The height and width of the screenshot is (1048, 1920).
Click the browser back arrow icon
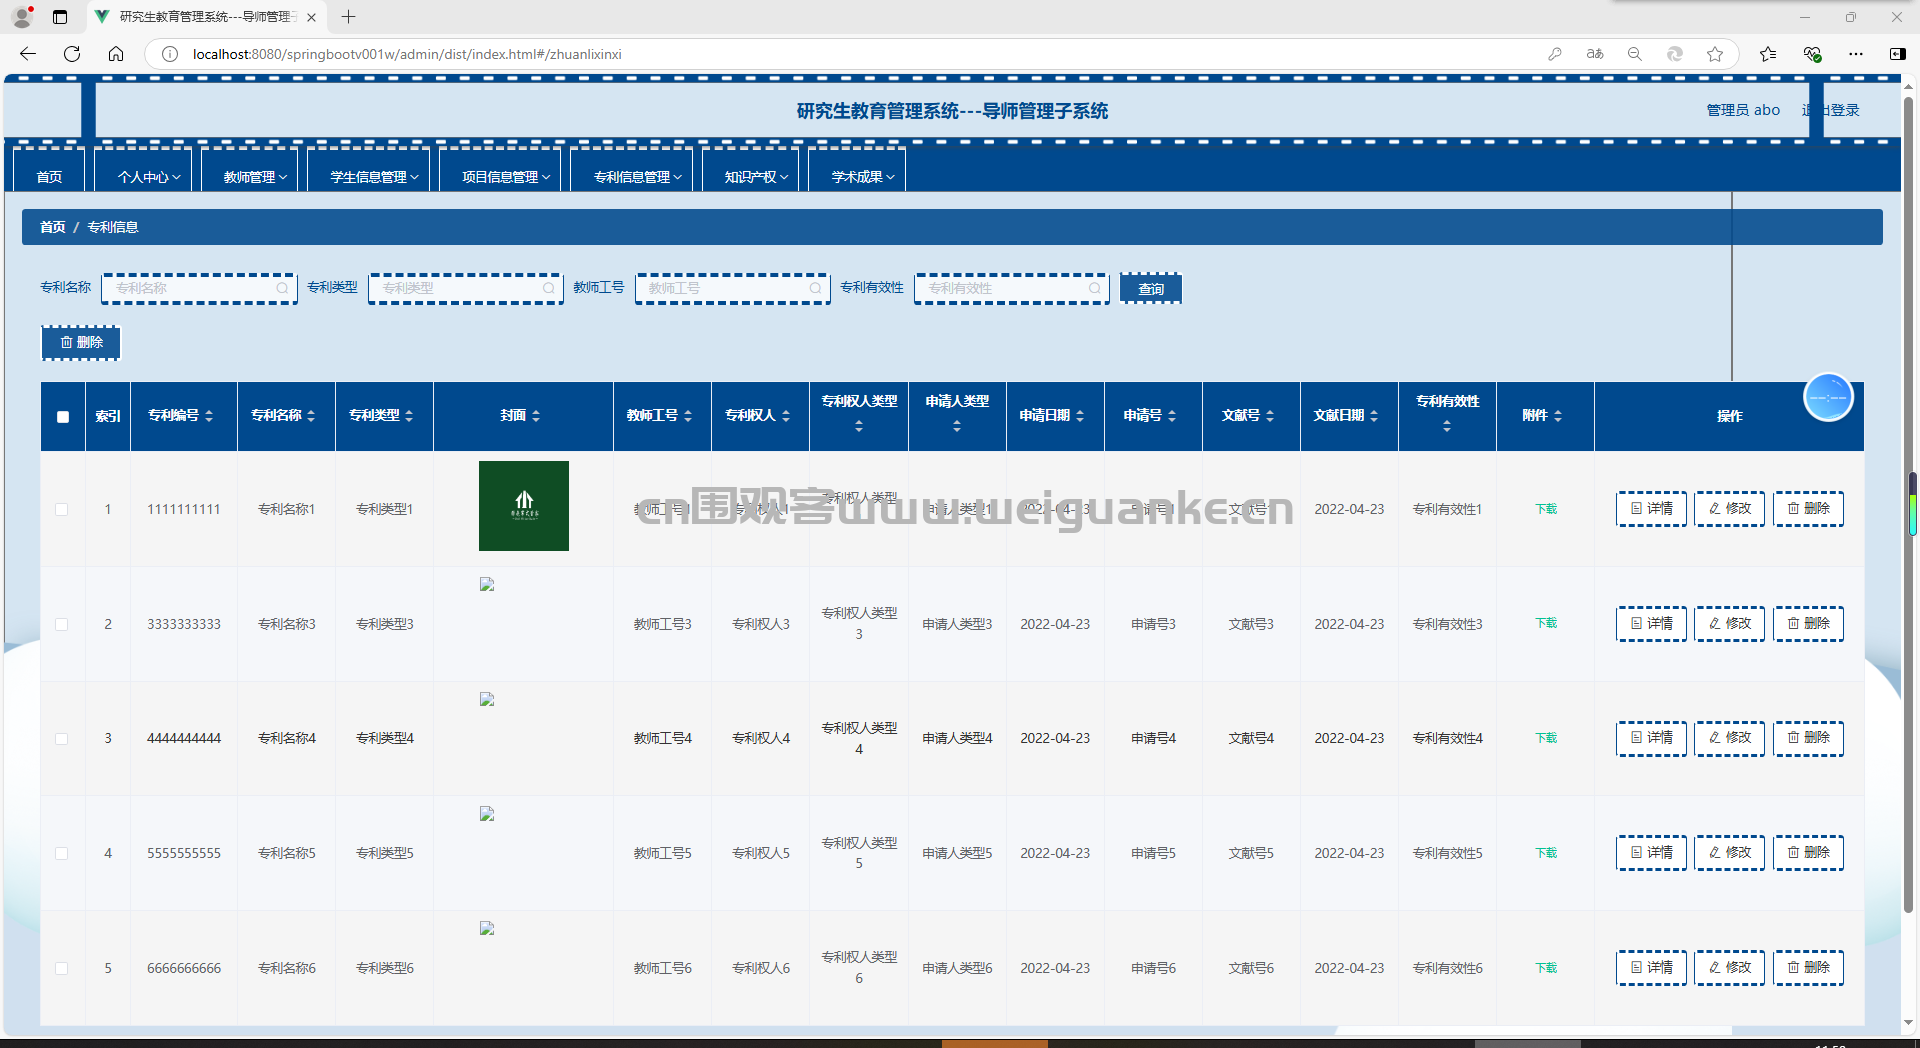point(28,54)
